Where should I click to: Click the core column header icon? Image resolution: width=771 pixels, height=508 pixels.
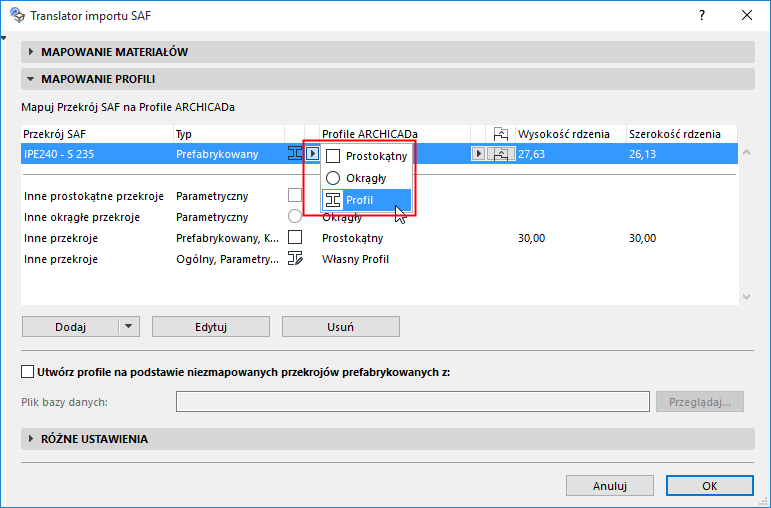501,134
